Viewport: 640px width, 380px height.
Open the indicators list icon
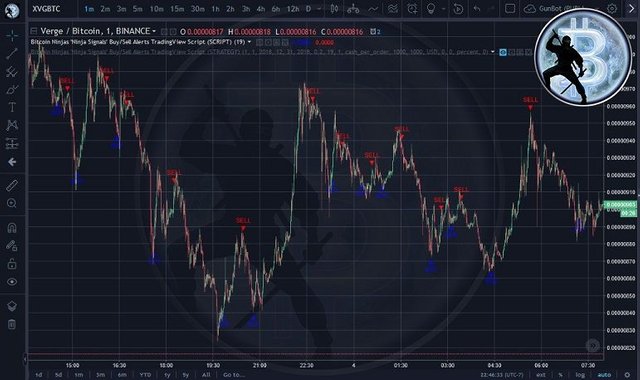[373, 9]
